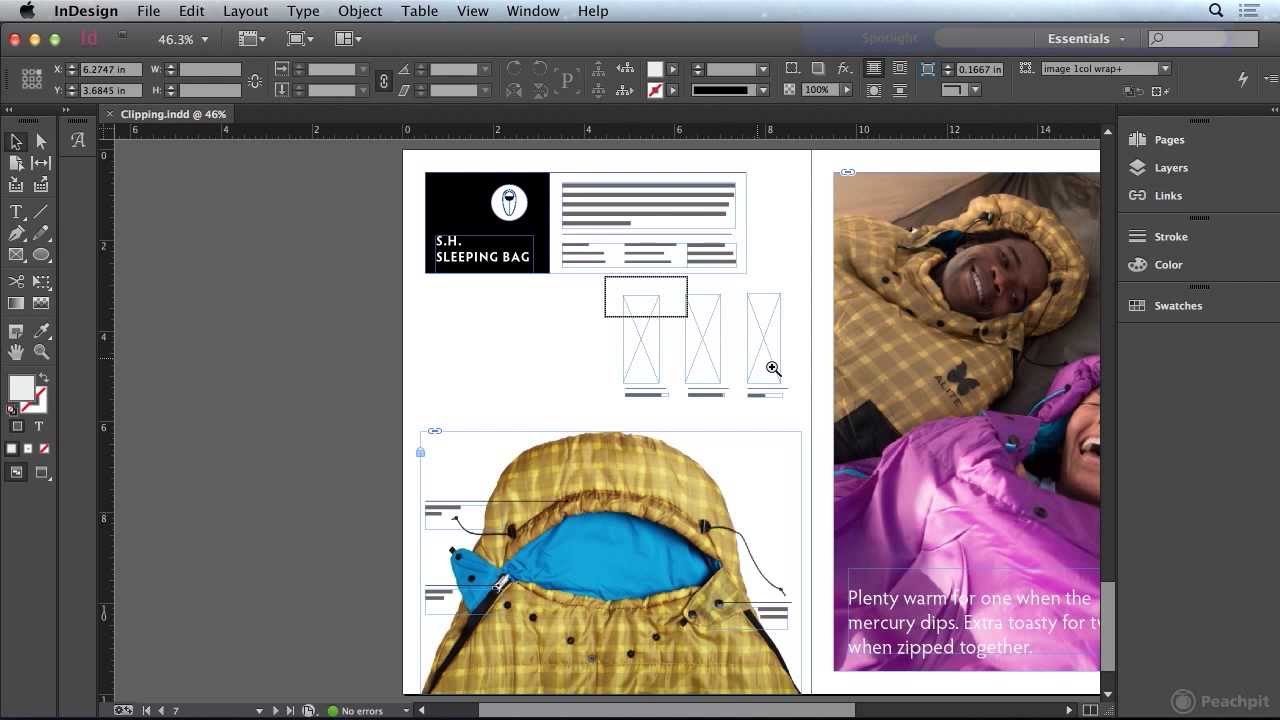
Task: Select the Clipping.indd @ 46% tab
Action: [x=173, y=114]
